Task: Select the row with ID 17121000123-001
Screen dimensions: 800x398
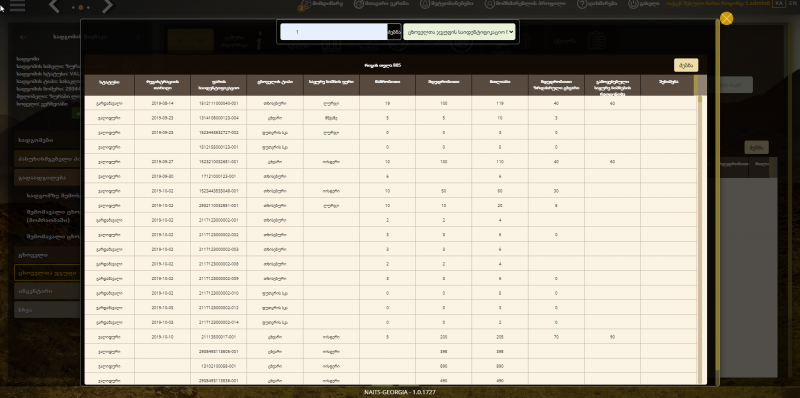Action: [x=390, y=176]
